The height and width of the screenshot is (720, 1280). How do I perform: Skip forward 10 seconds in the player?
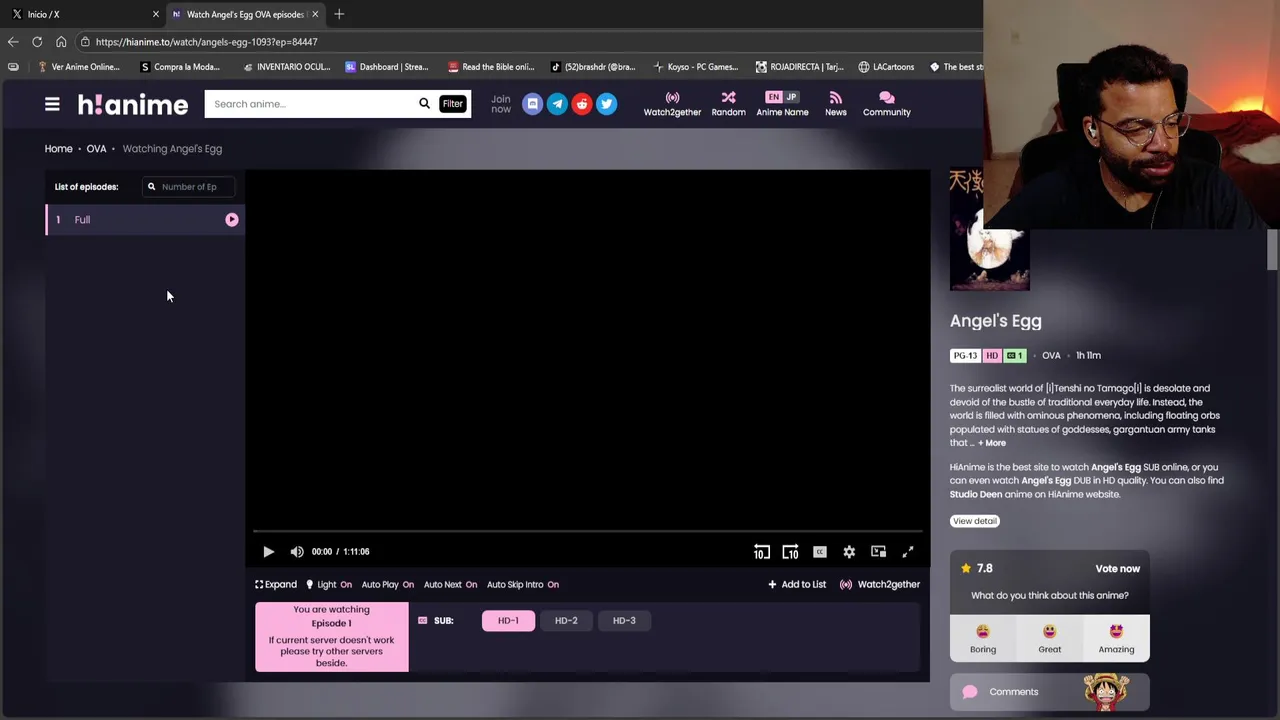point(790,552)
